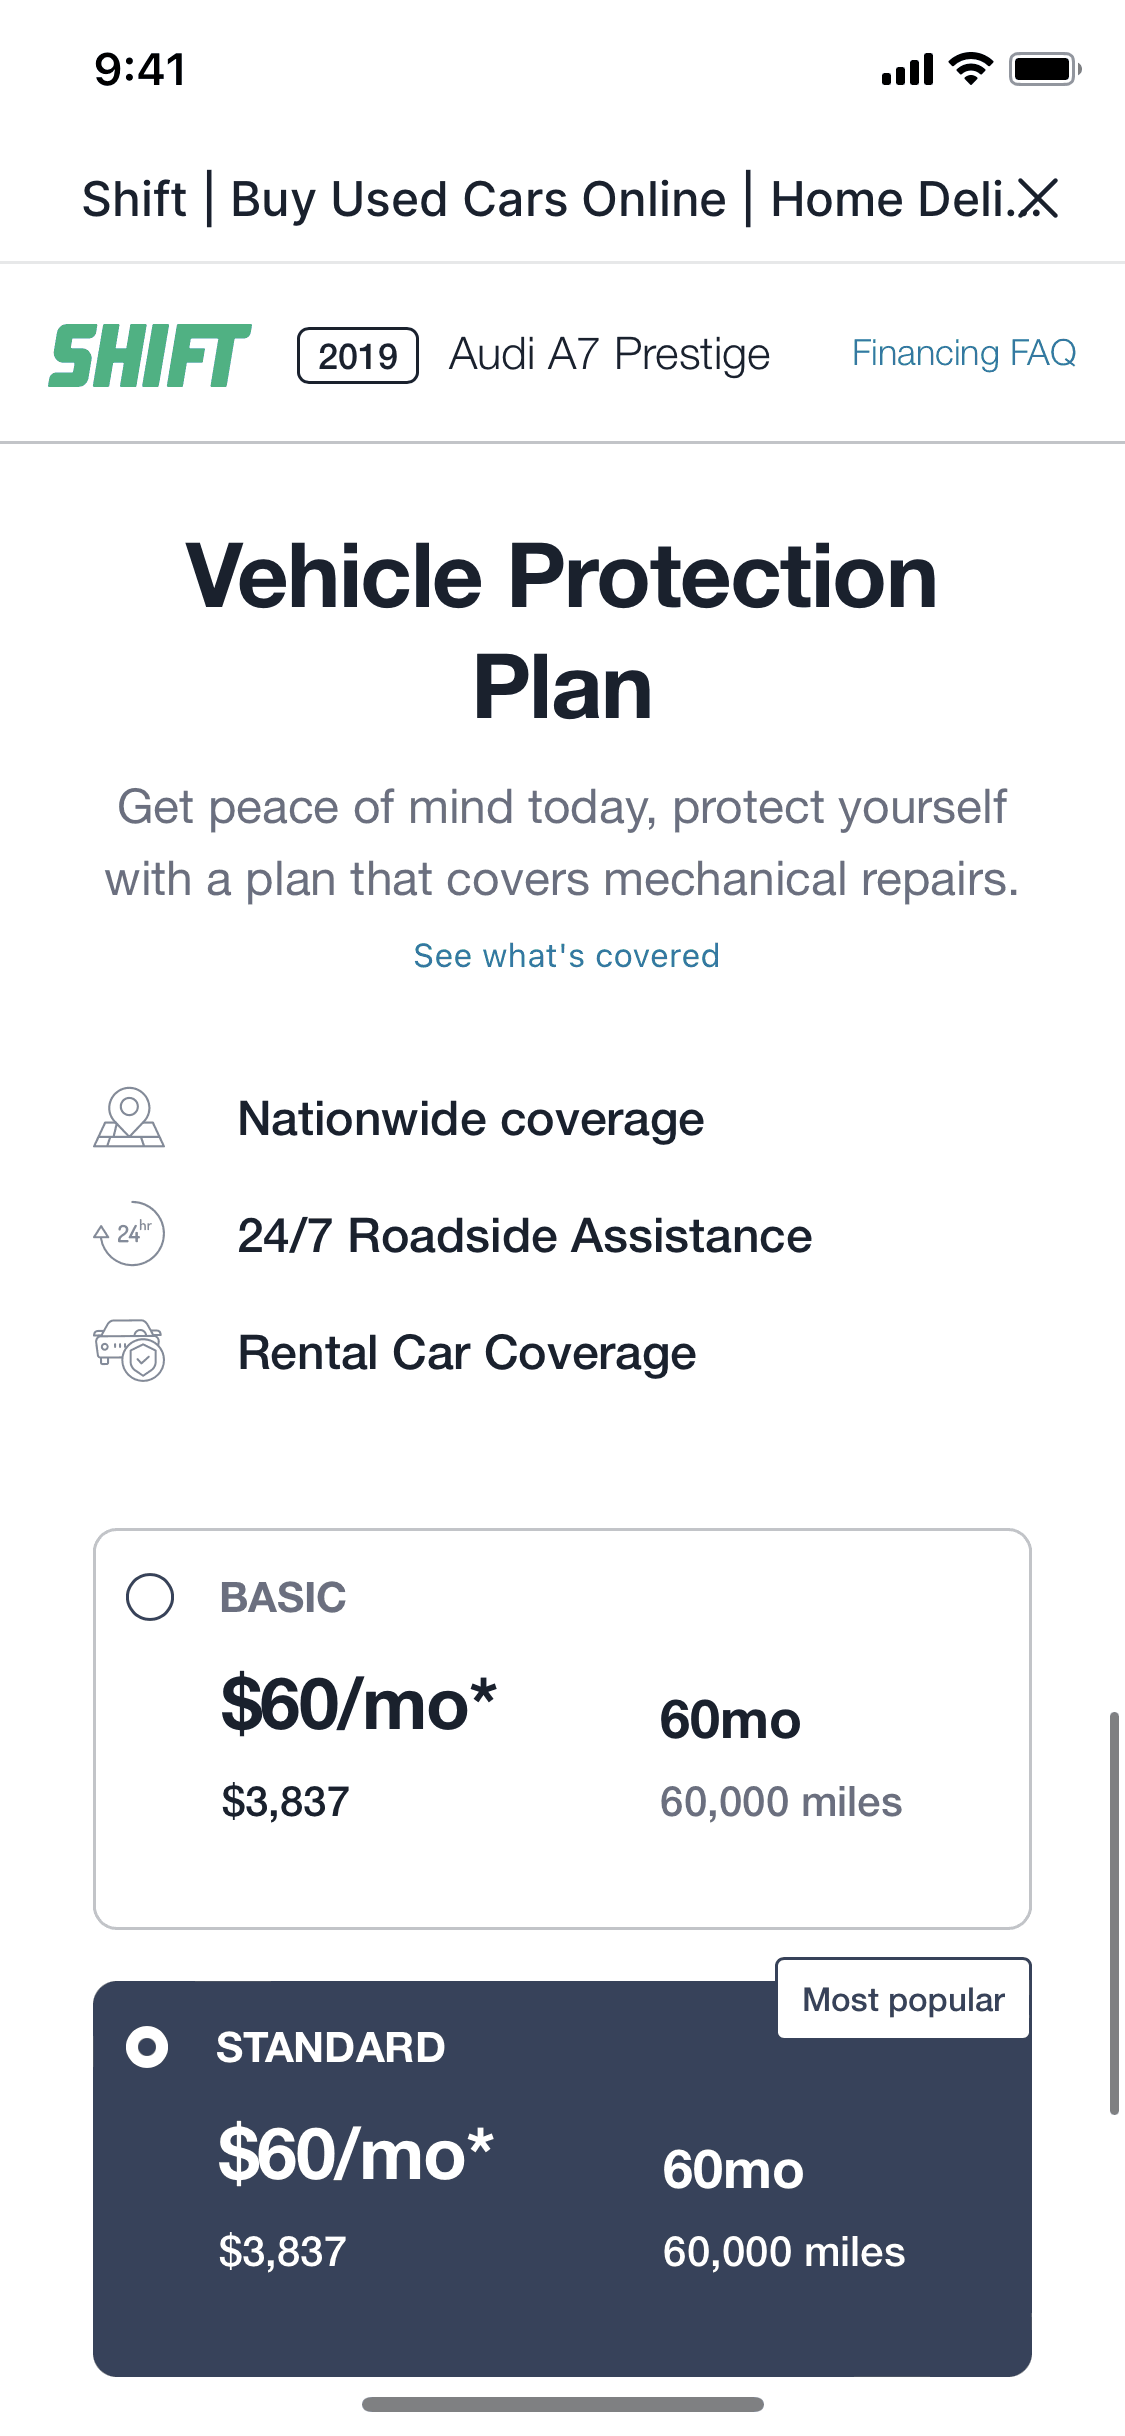The width and height of the screenshot is (1125, 2436).
Task: Tap the green SHIFT logo
Action: click(150, 355)
